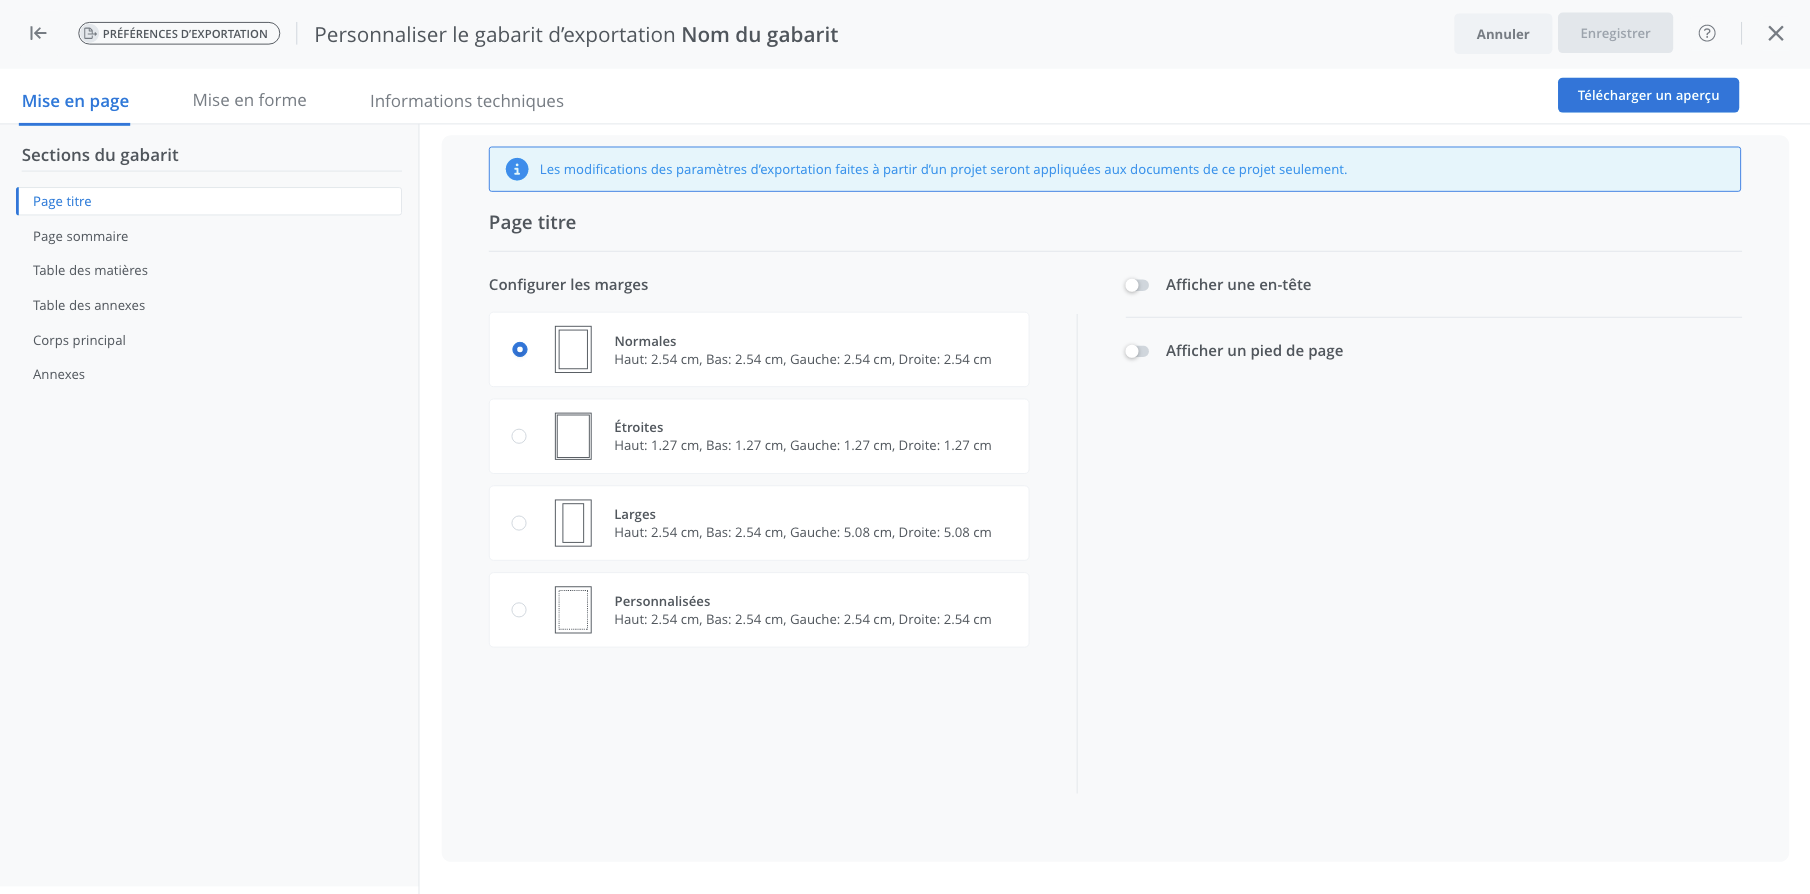
Task: Select the Étroites margins radio button
Action: [x=519, y=436]
